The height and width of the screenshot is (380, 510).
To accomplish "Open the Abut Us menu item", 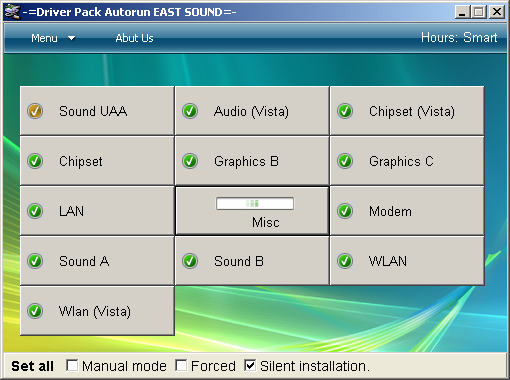I will (134, 38).
